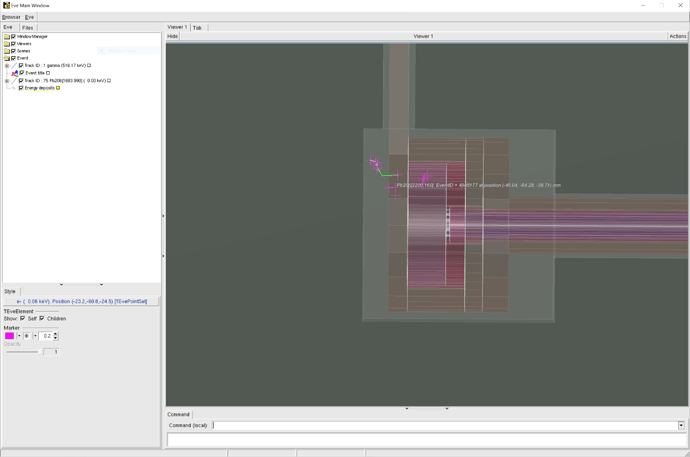Click the Viewer 1 title bar button
The width and height of the screenshot is (690, 457).
[423, 37]
